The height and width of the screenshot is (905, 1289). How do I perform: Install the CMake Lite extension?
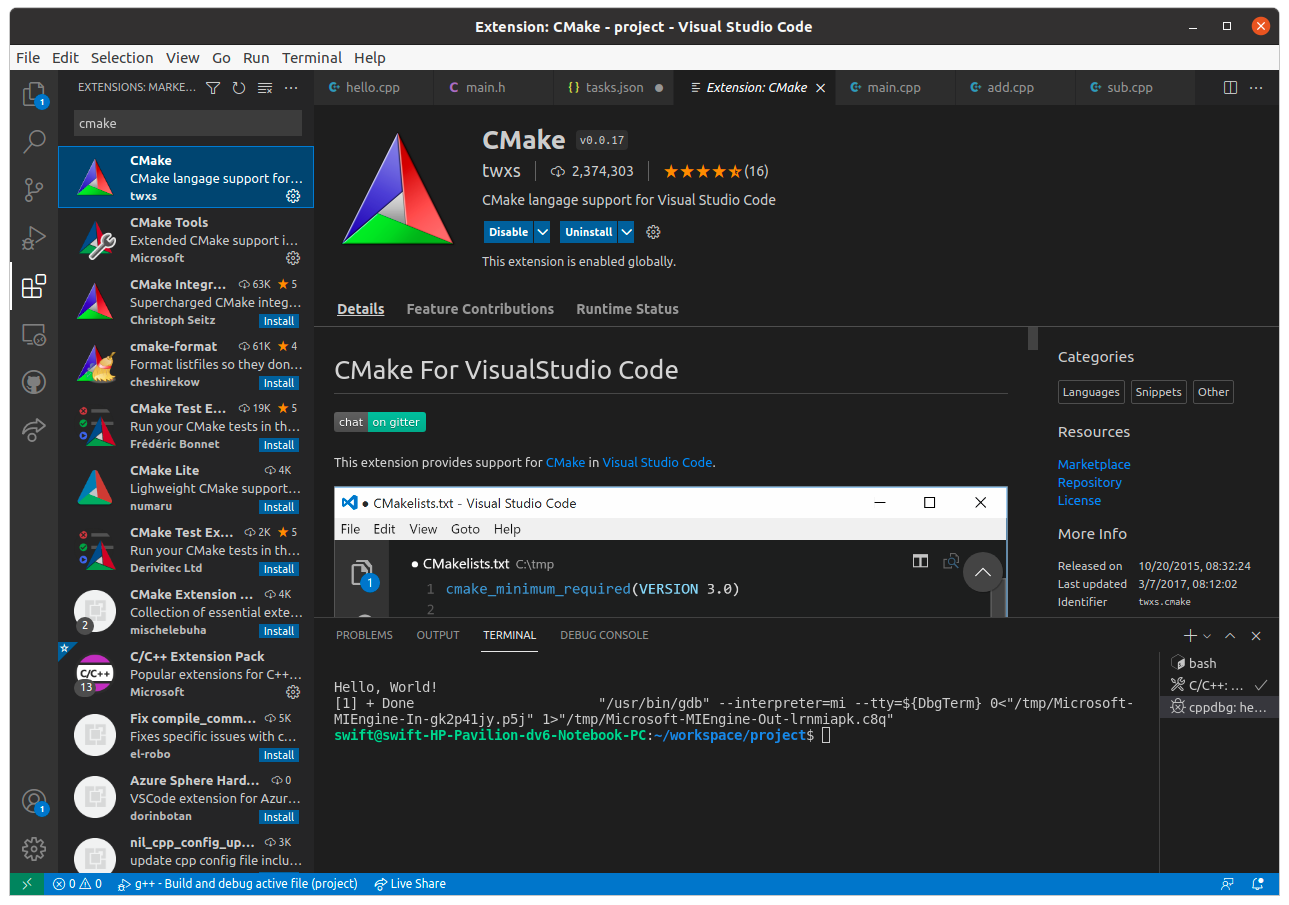pyautogui.click(x=279, y=507)
